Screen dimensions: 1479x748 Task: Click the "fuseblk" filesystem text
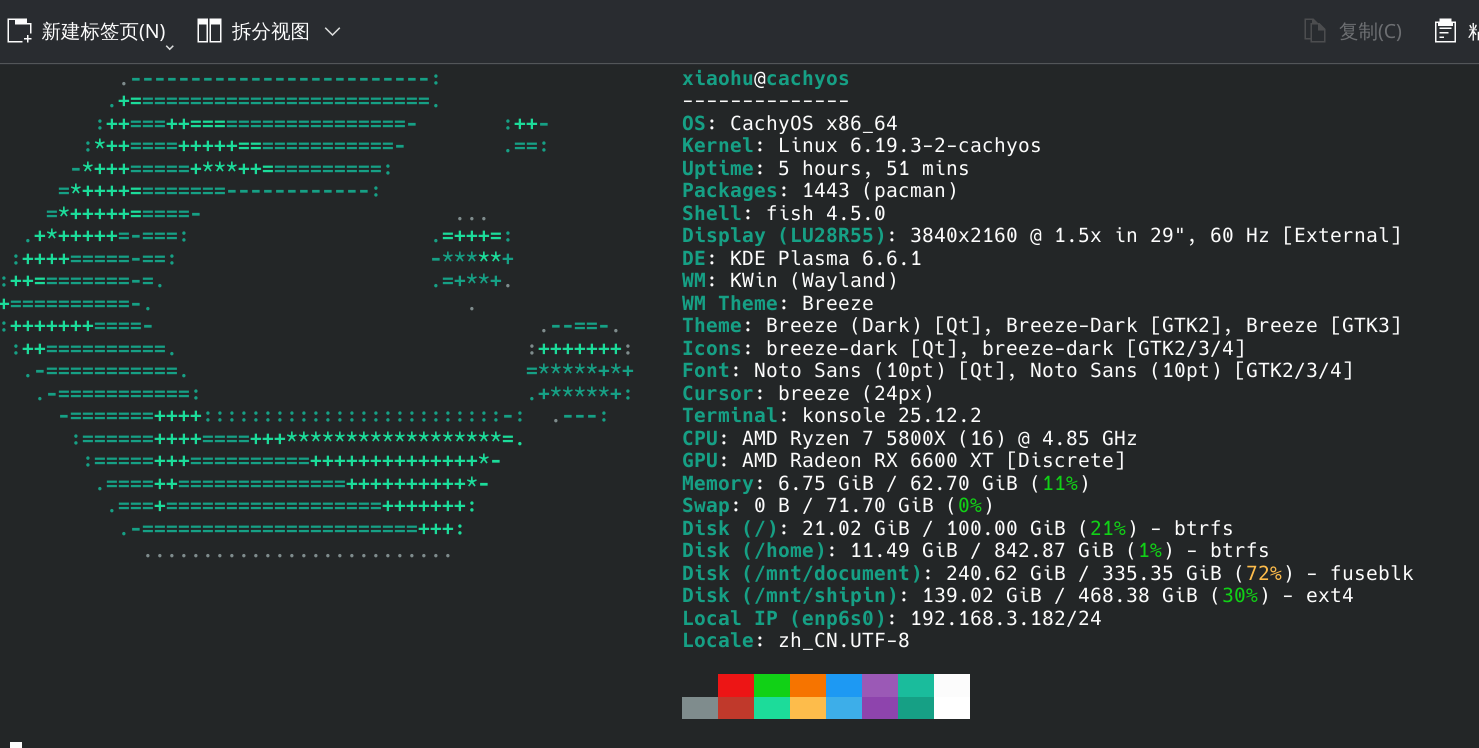(x=1372, y=574)
